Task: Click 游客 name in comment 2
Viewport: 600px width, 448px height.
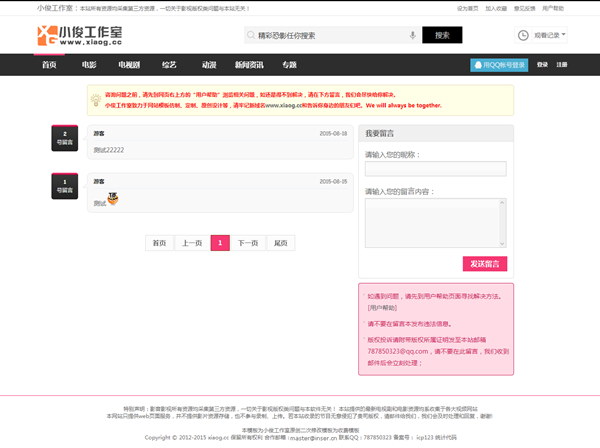Action: coord(99,134)
